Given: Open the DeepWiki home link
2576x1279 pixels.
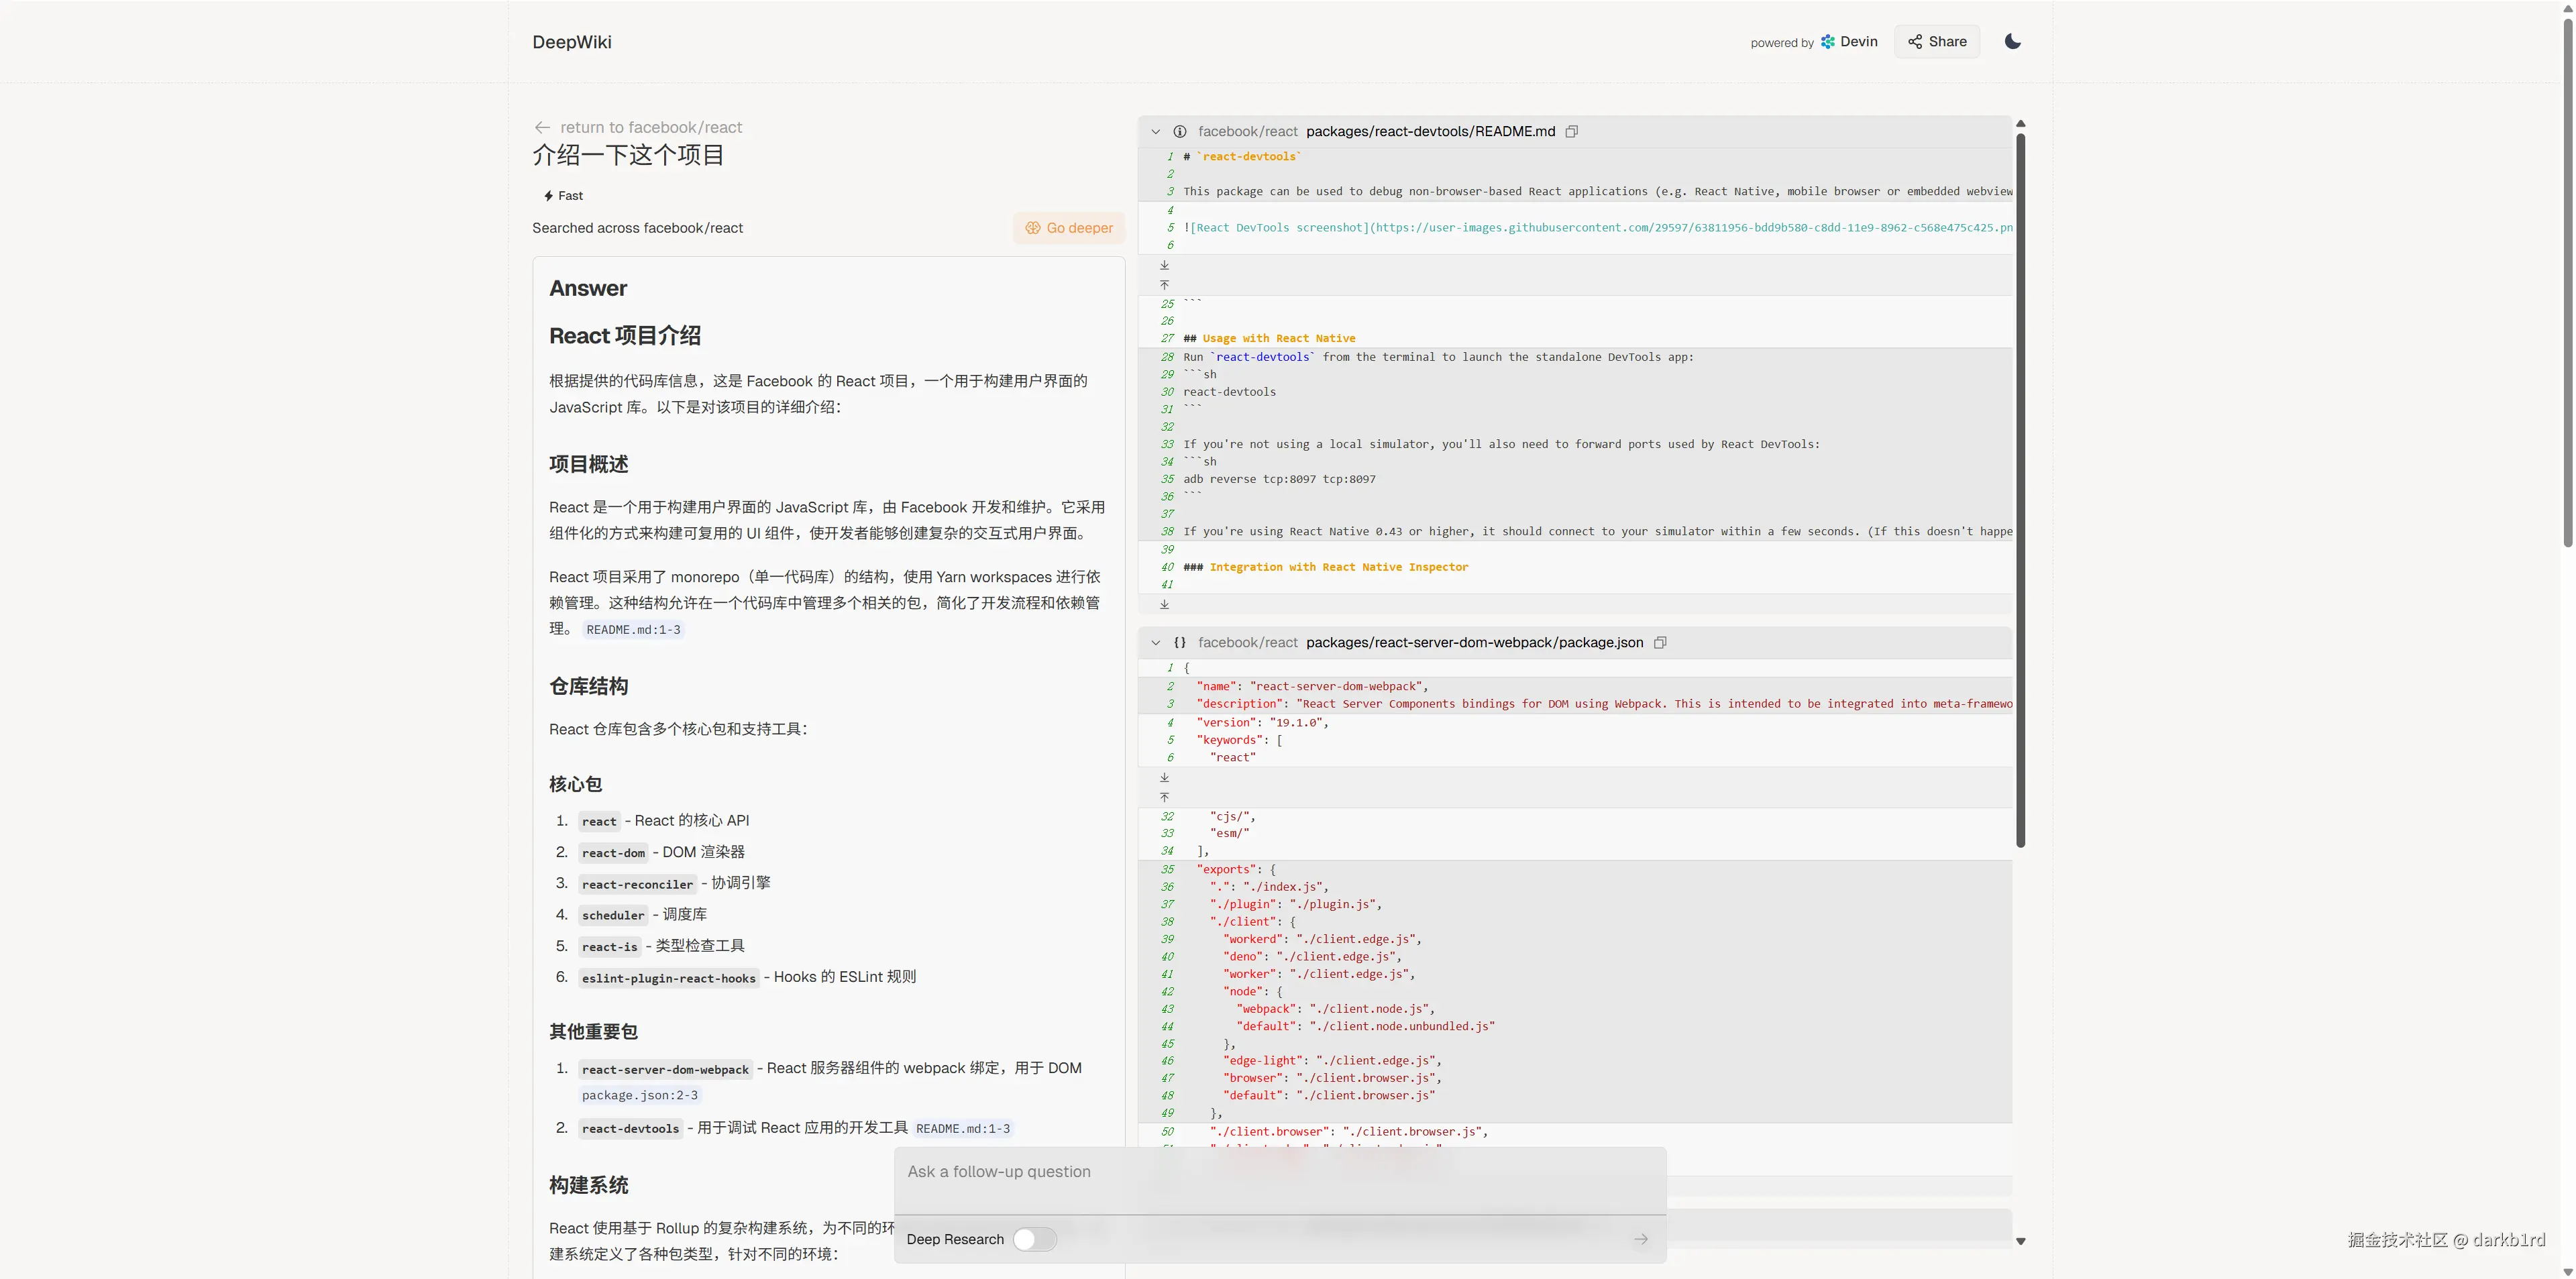Looking at the screenshot, I should click(571, 42).
